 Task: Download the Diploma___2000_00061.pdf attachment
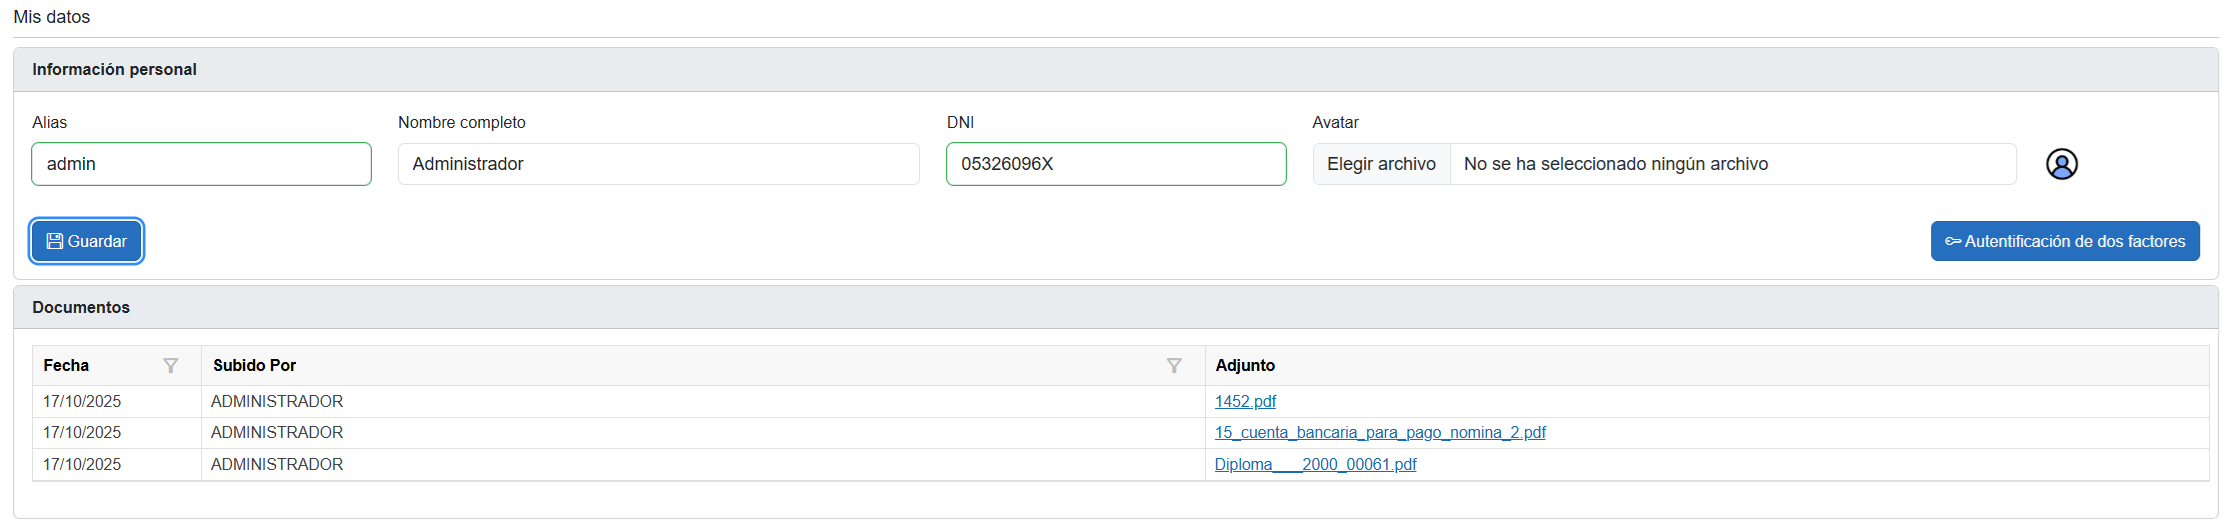click(x=1315, y=464)
